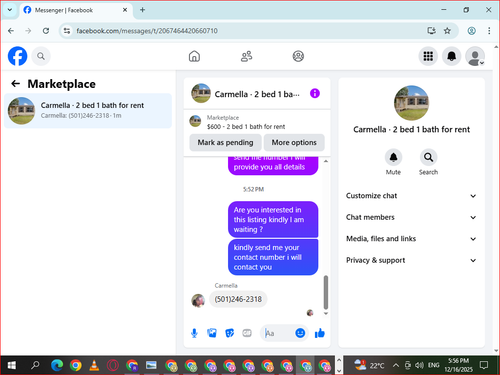Click the Facebook logo

(x=17, y=56)
